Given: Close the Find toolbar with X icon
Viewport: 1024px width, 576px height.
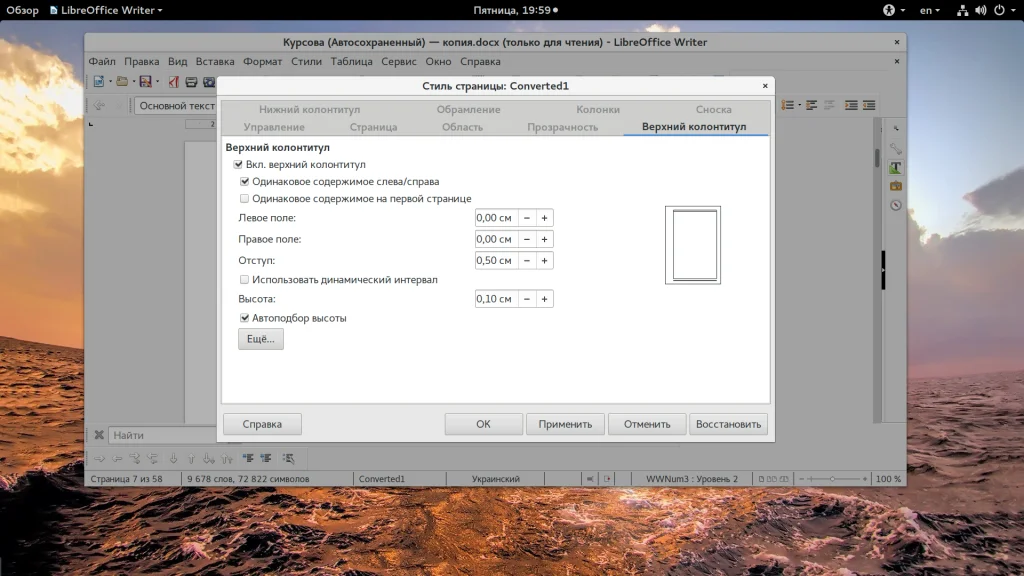Looking at the screenshot, I should (99, 435).
